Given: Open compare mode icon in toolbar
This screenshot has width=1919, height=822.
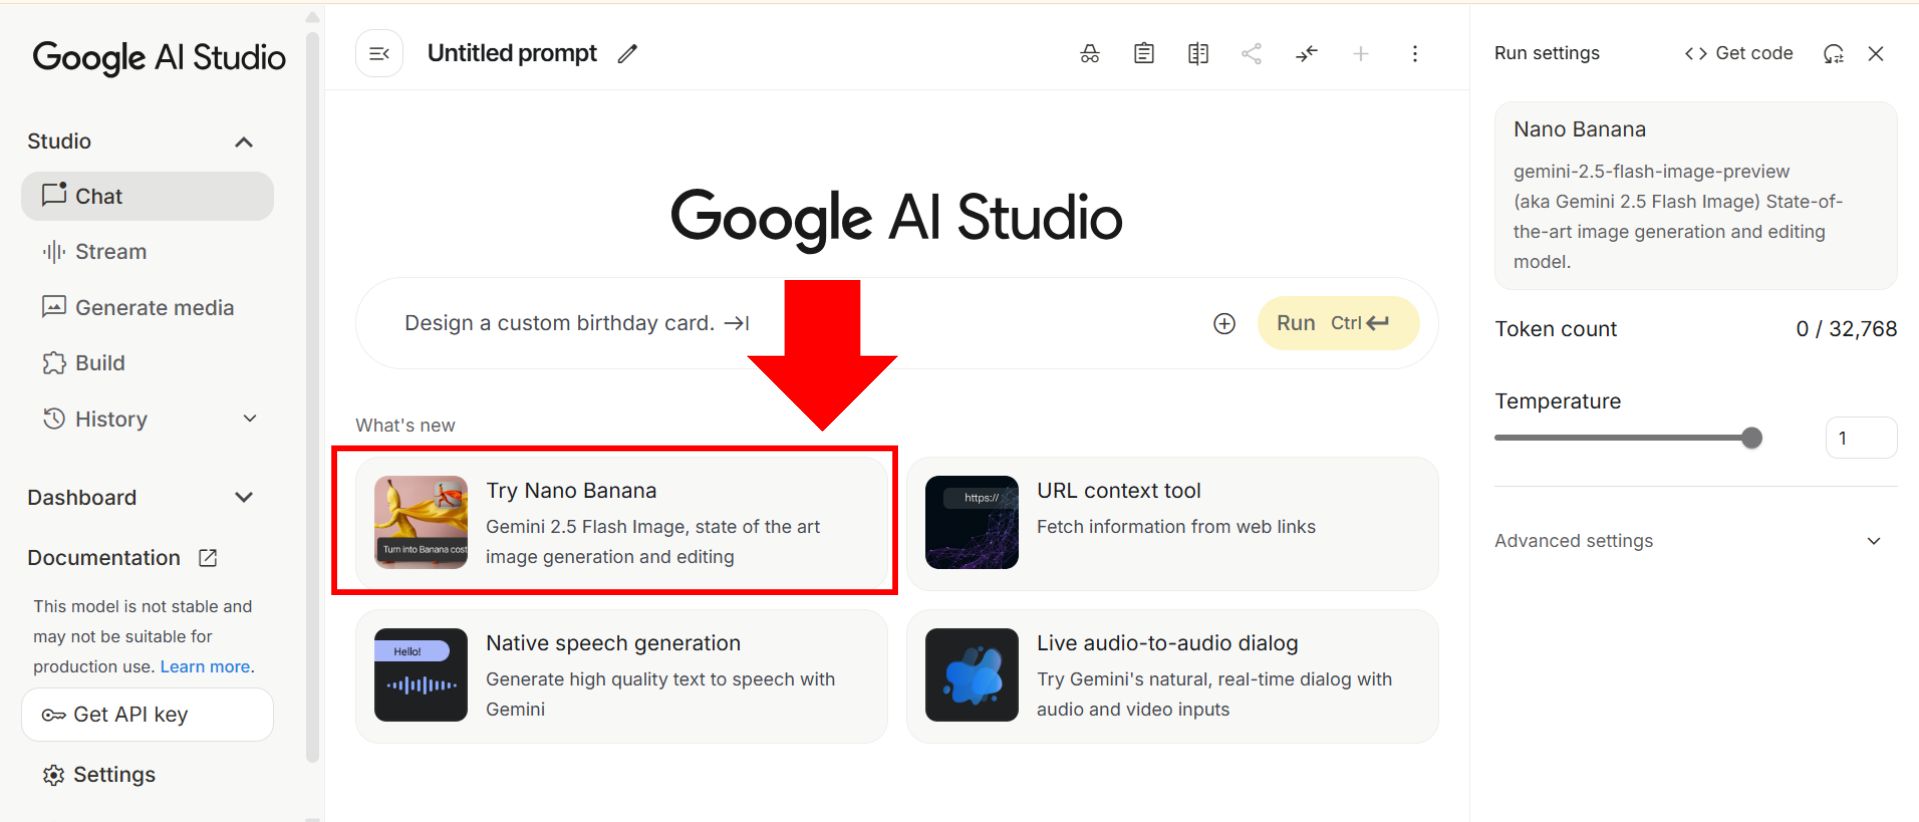Looking at the screenshot, I should [1197, 54].
